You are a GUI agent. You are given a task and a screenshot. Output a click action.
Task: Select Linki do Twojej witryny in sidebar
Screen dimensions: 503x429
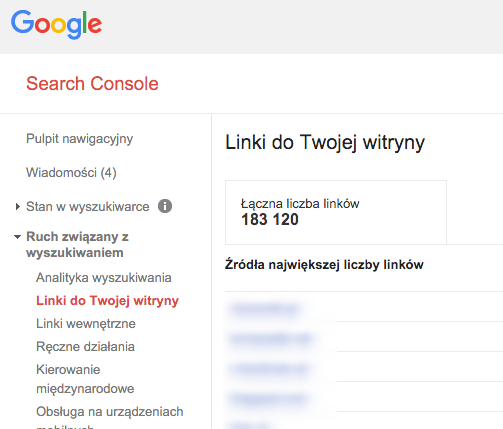pyautogui.click(x=107, y=301)
